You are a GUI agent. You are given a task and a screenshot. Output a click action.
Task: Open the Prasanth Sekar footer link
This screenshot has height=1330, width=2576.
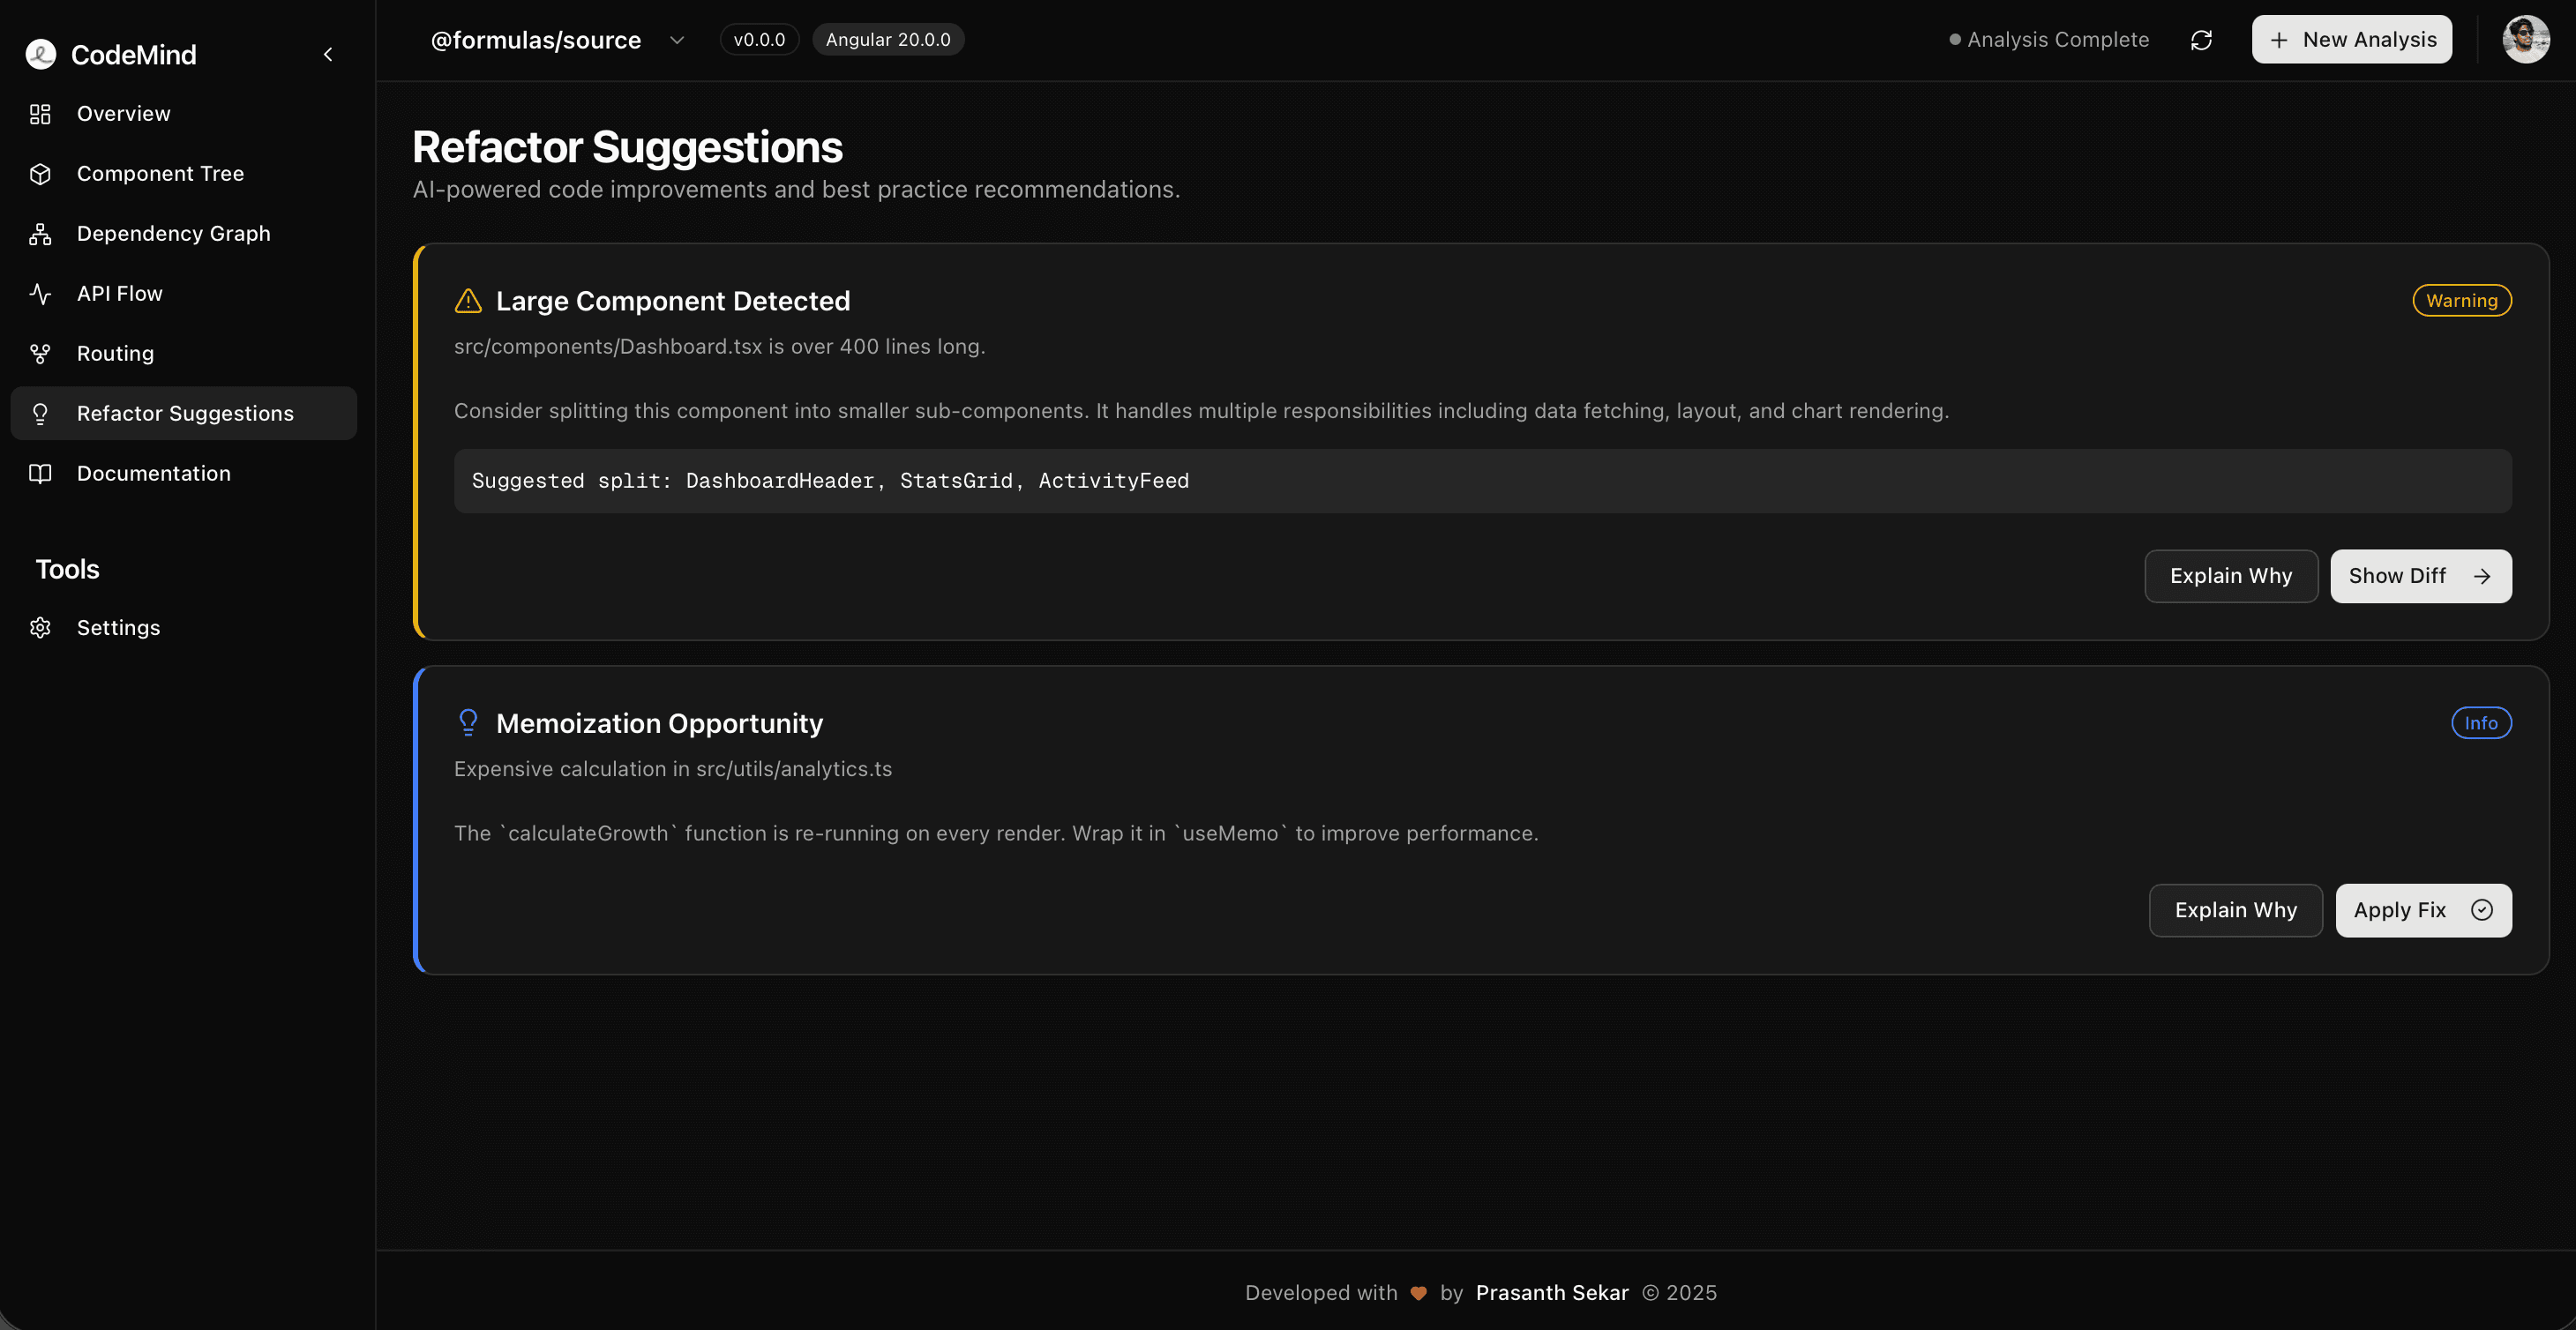click(1552, 1293)
